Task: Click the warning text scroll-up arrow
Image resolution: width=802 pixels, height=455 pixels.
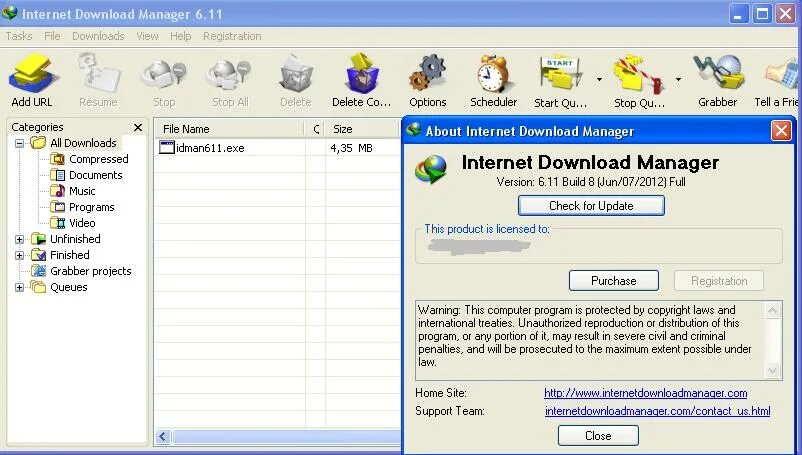Action: pyautogui.click(x=772, y=310)
